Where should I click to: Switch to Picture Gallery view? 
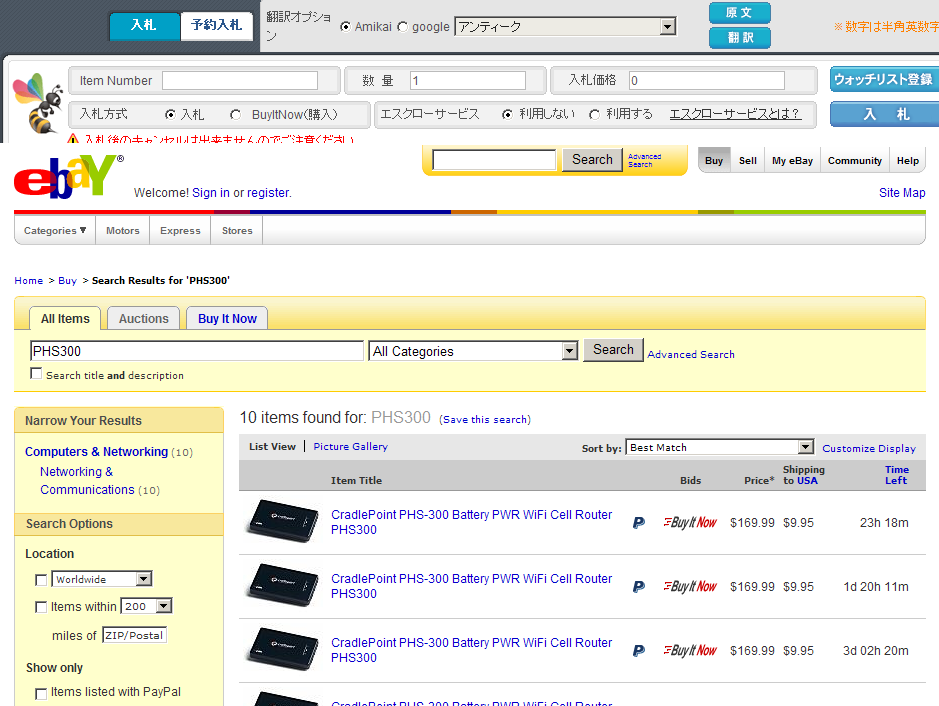pos(350,447)
